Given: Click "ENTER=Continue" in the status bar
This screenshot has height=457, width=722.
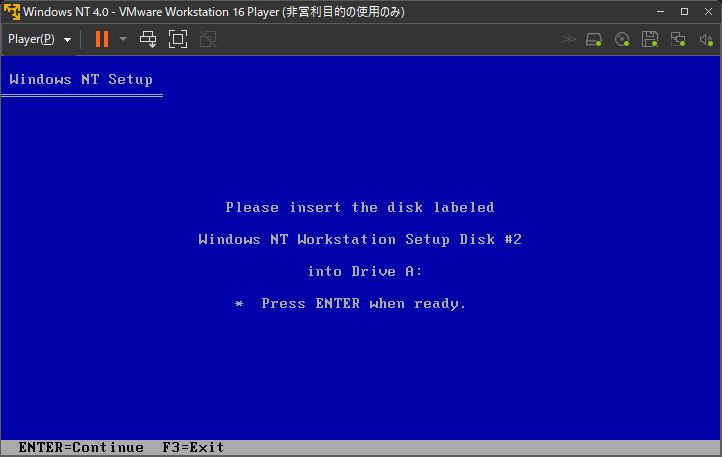Looking at the screenshot, I should pos(81,447).
